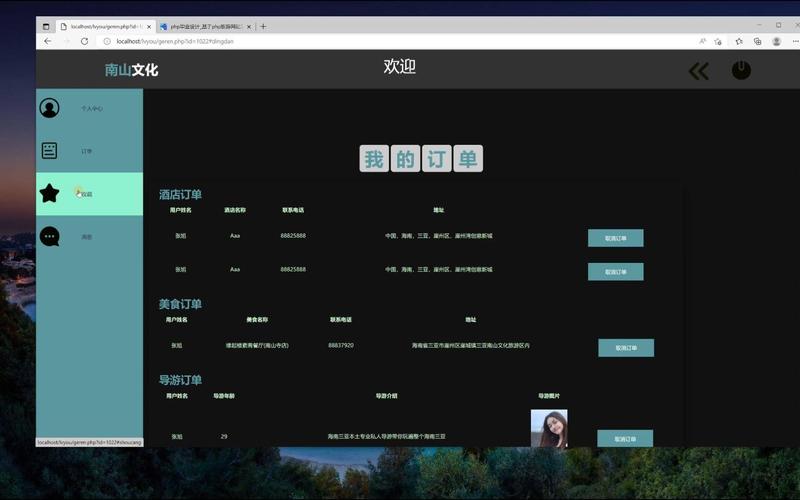Click the food order restaurant name cell
800x500 pixels.
(x=257, y=345)
